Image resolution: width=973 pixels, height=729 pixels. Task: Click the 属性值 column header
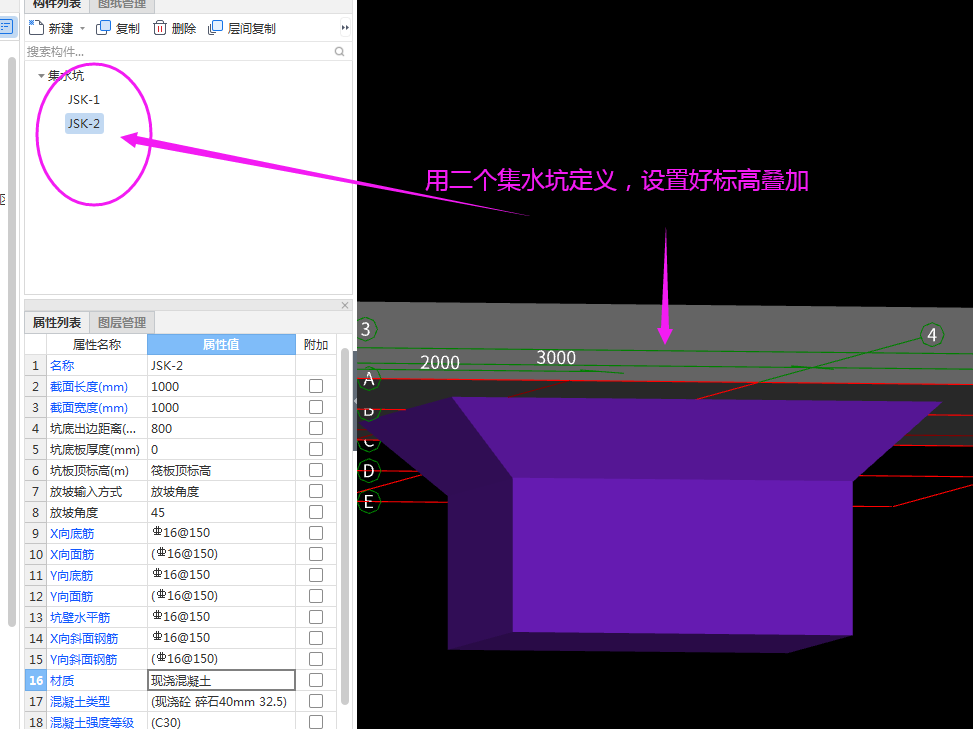click(x=221, y=344)
